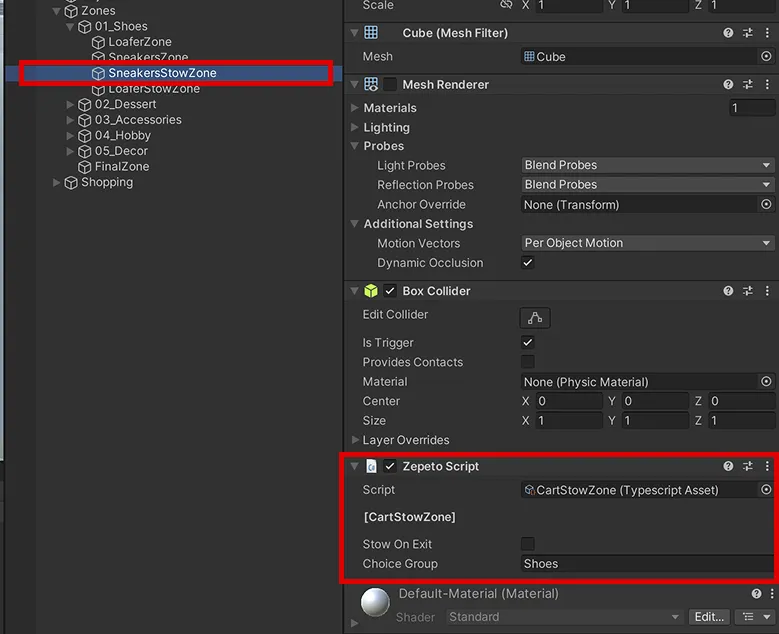The height and width of the screenshot is (634, 779).
Task: Expand Layer Overrides foldout
Action: click(x=355, y=440)
